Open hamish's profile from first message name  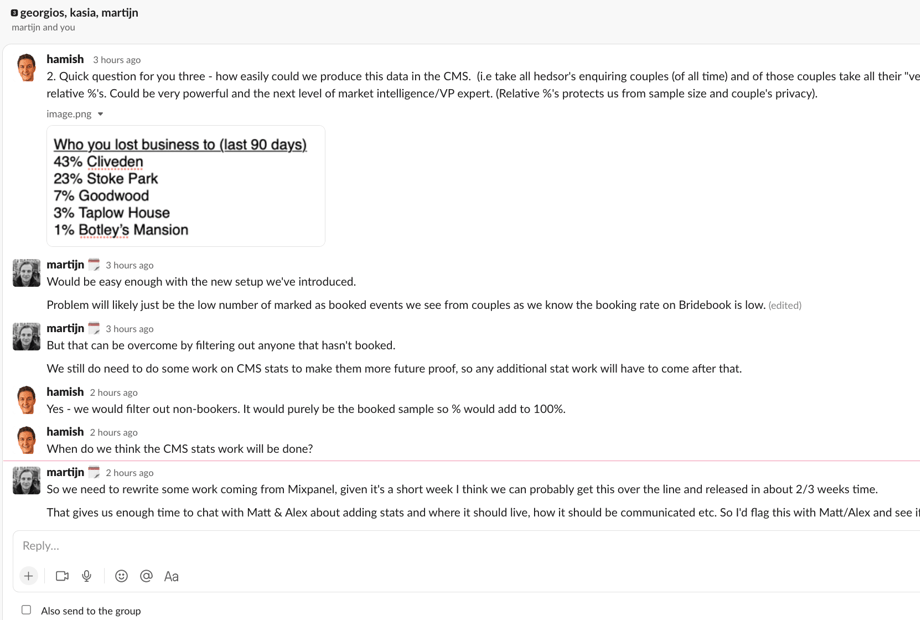point(65,59)
